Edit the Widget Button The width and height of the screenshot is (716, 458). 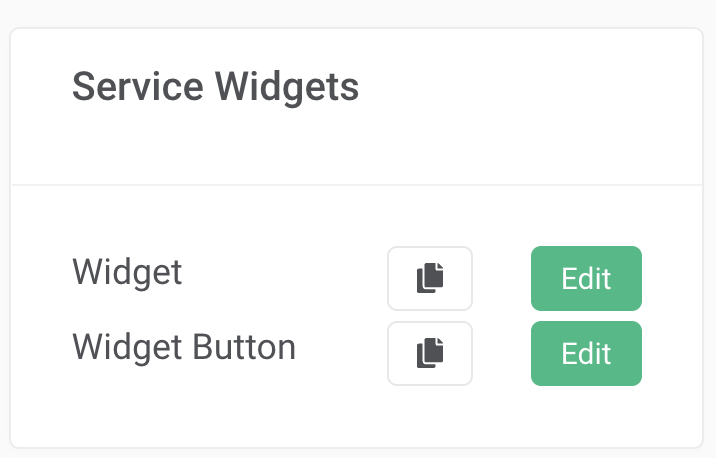(586, 353)
